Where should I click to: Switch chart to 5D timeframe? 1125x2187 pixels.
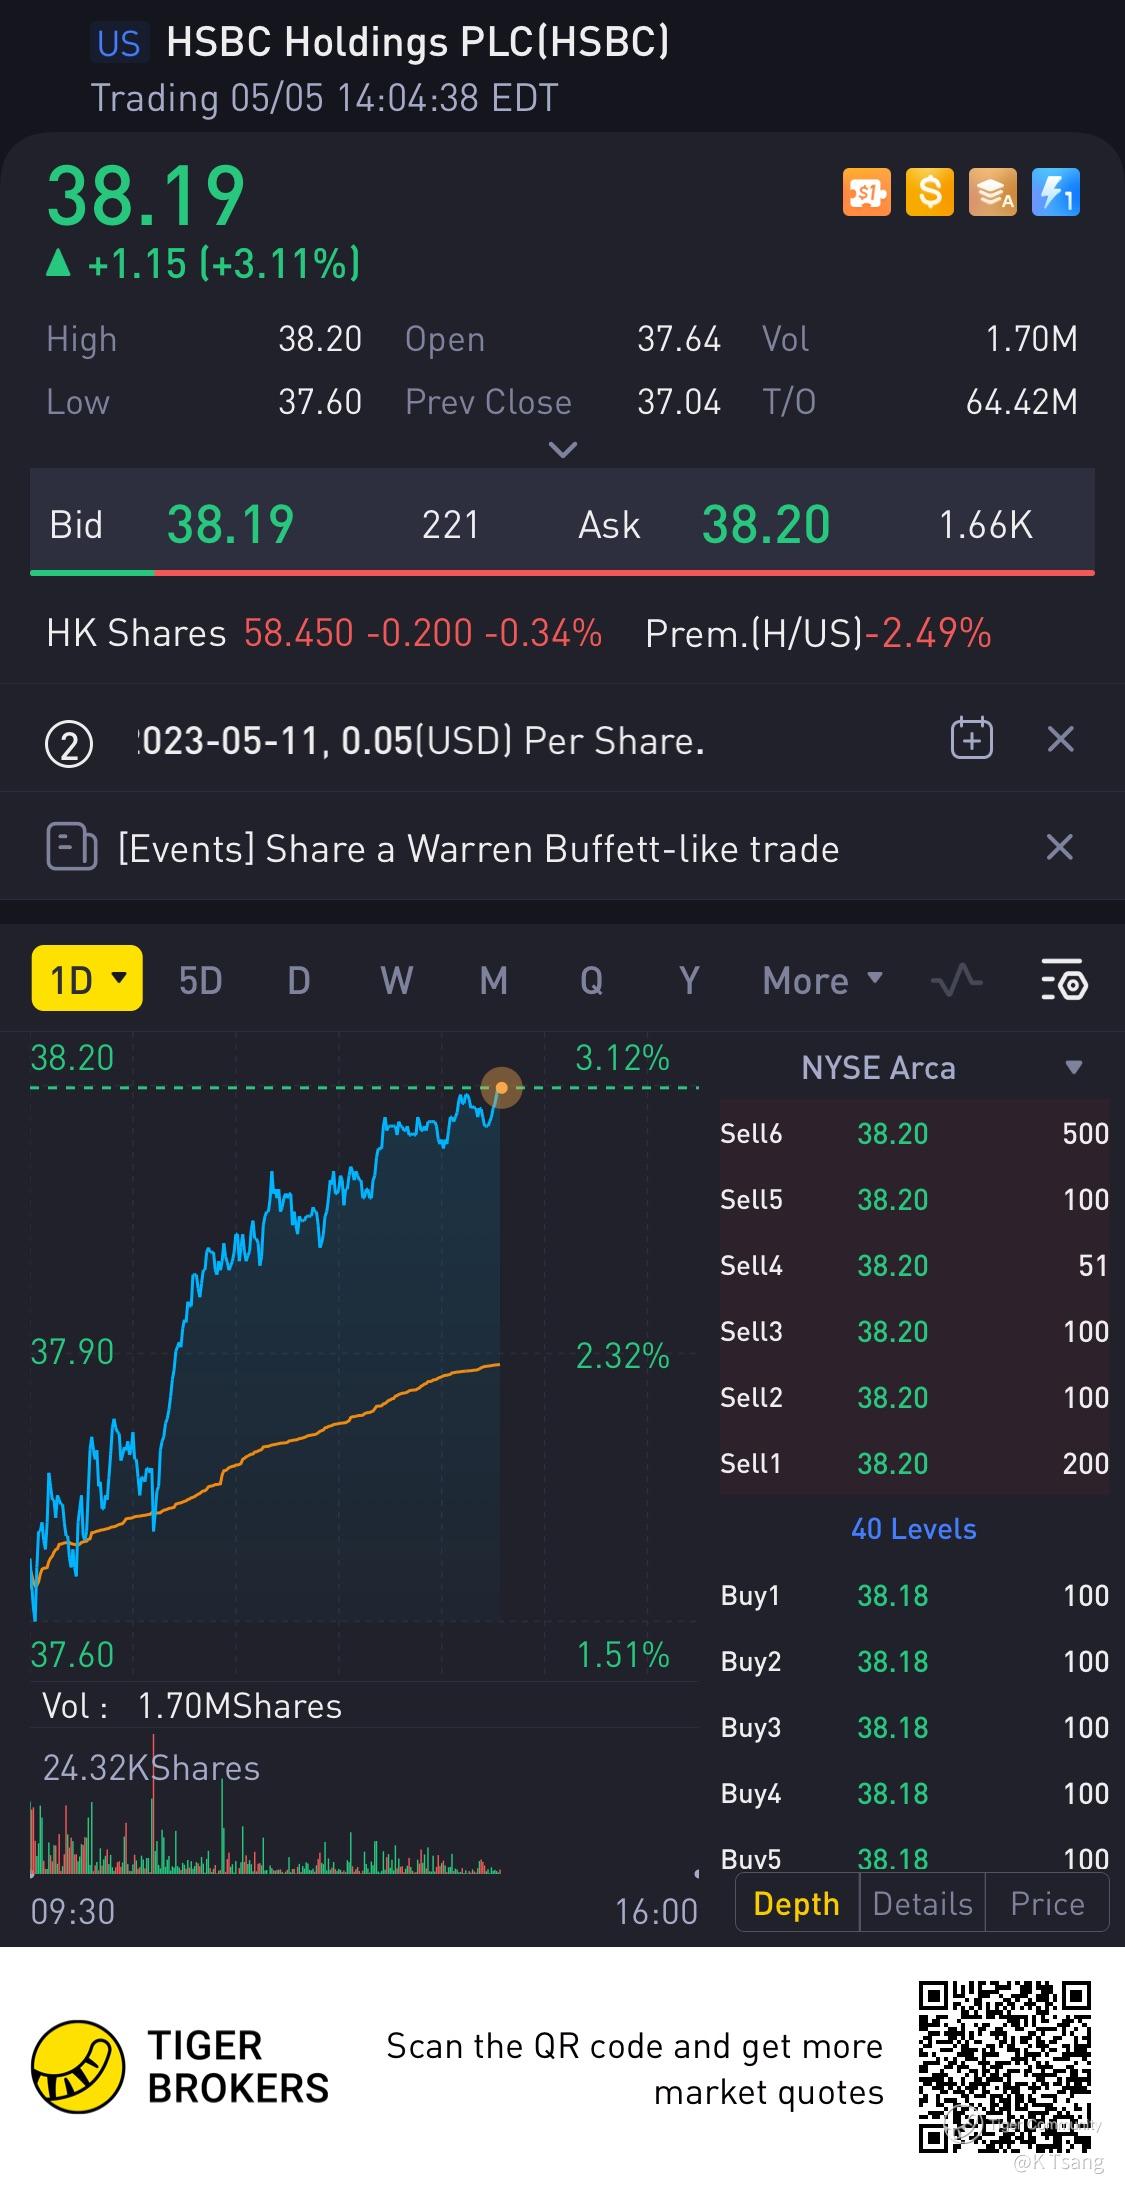click(200, 980)
